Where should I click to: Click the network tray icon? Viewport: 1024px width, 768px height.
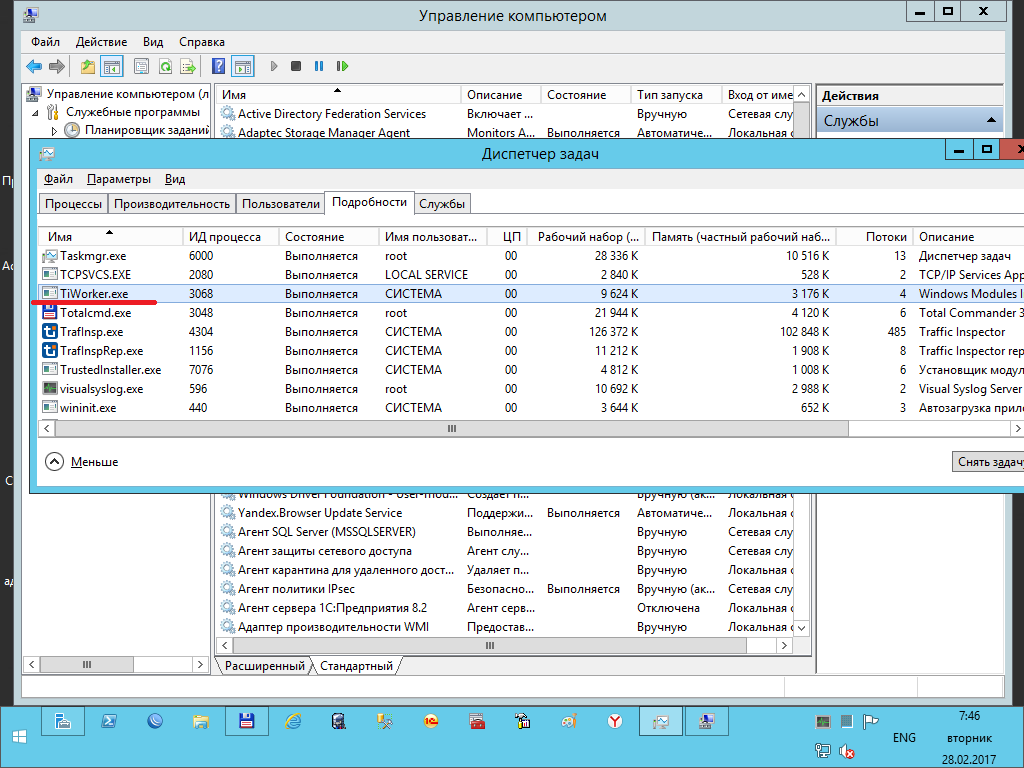[x=822, y=751]
